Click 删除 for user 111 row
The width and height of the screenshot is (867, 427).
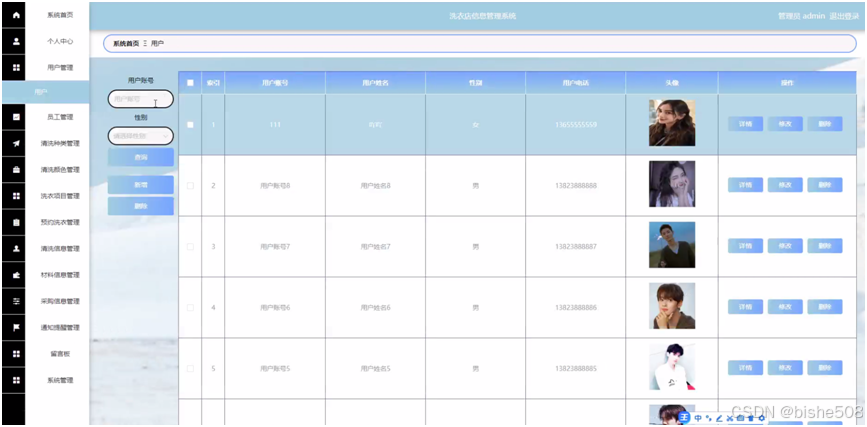click(x=825, y=124)
